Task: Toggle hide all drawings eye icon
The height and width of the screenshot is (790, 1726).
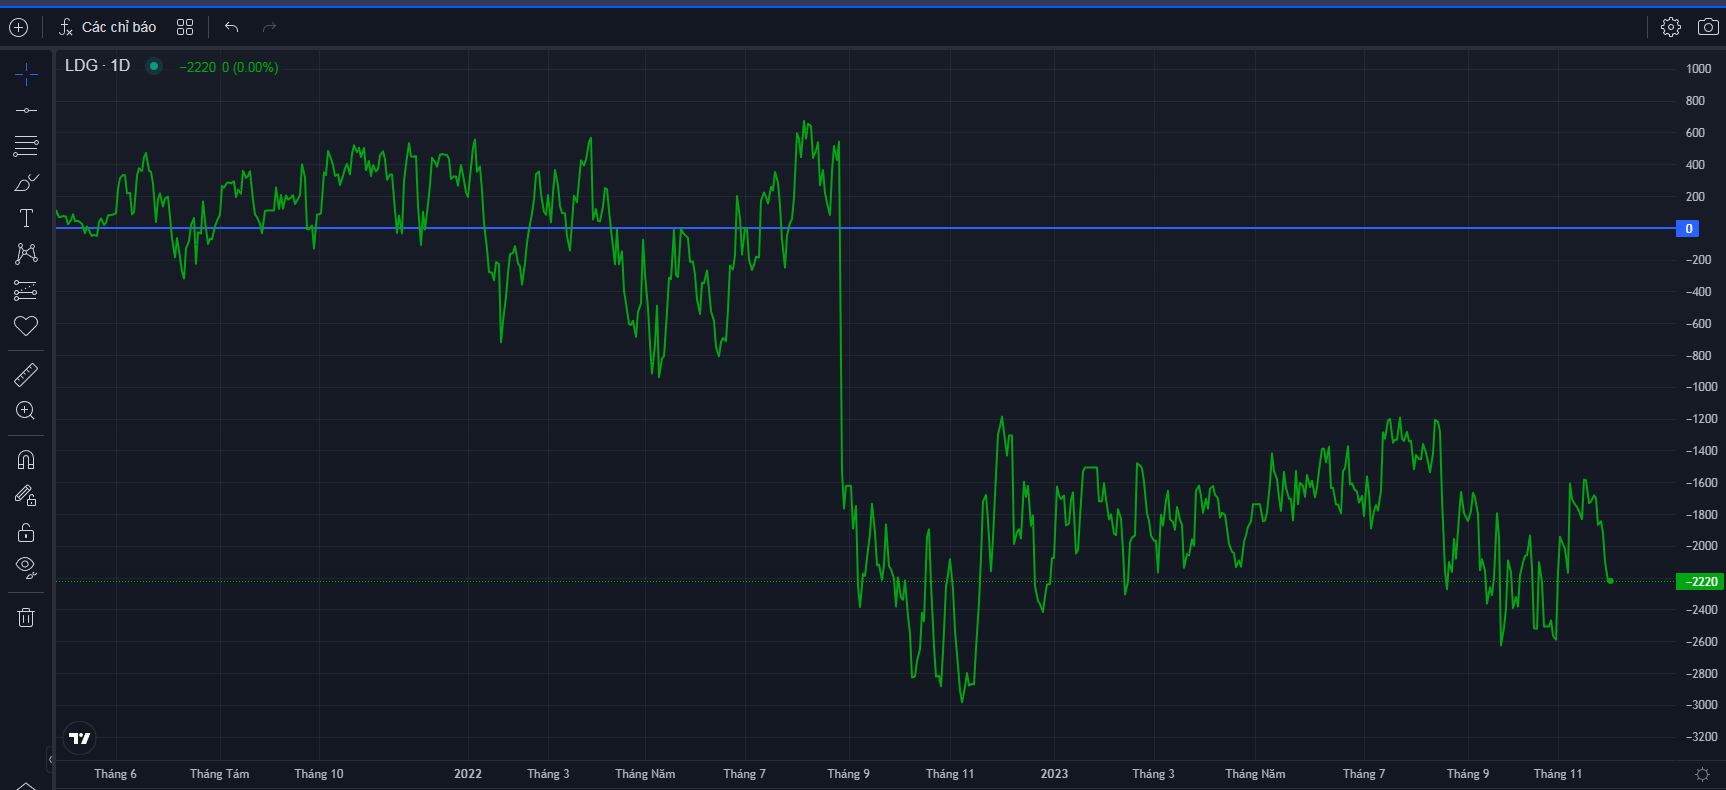Action: click(x=26, y=568)
